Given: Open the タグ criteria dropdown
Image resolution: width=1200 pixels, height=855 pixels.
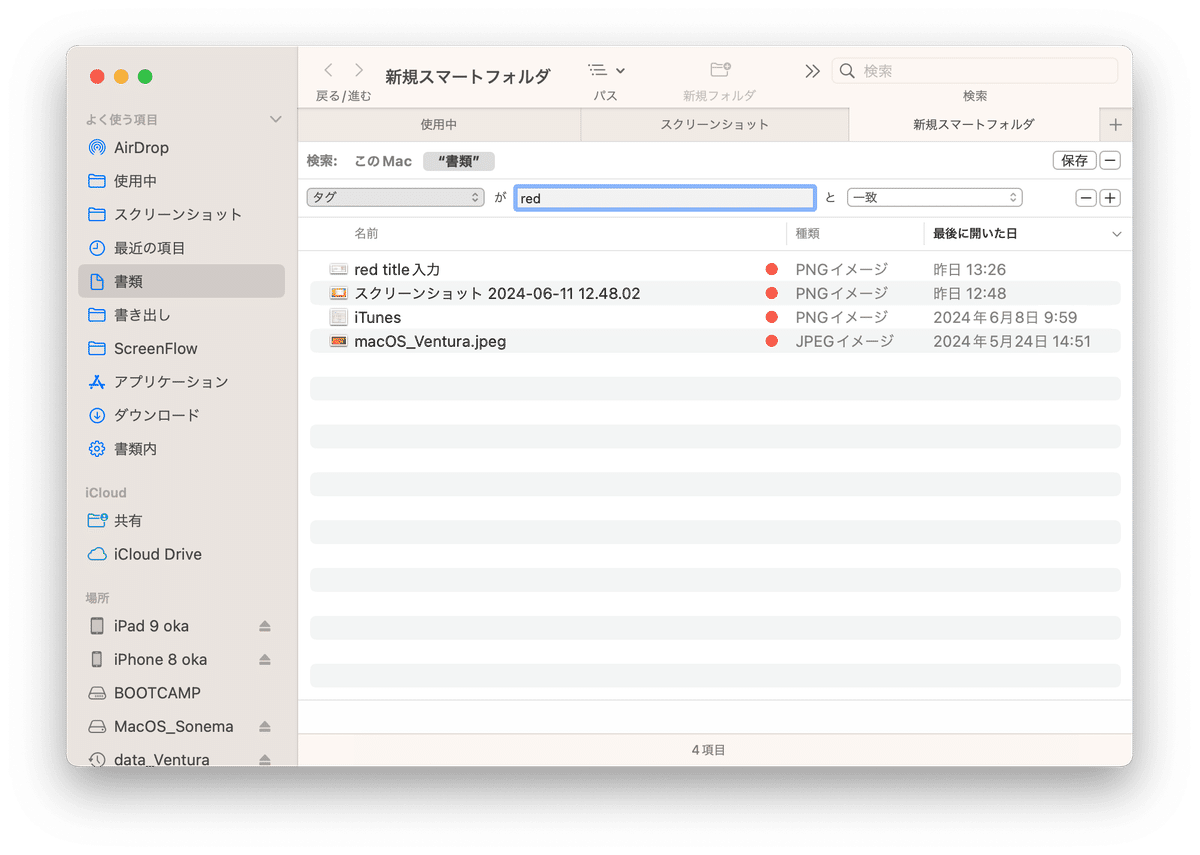Looking at the screenshot, I should pyautogui.click(x=396, y=198).
